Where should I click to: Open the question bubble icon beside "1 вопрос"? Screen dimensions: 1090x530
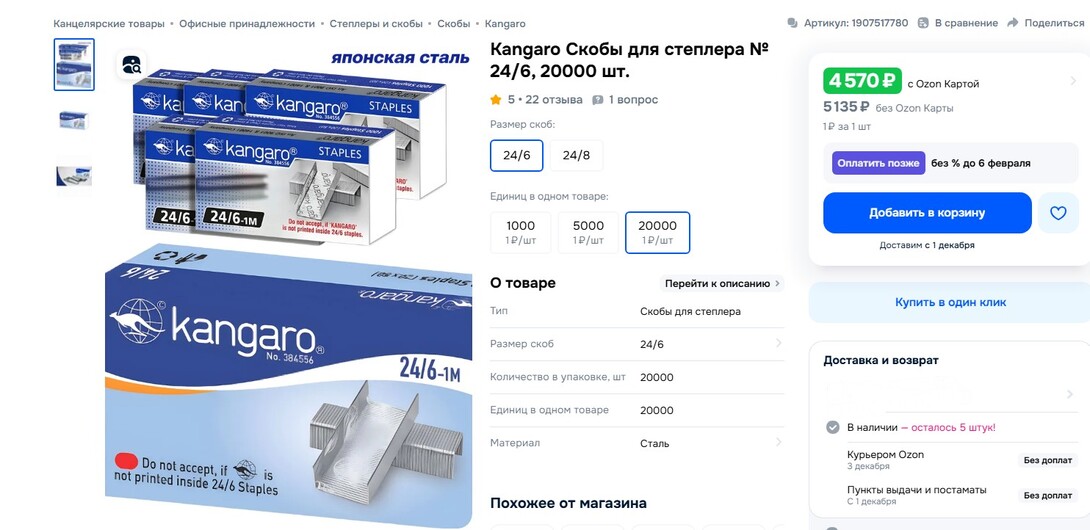coord(597,99)
